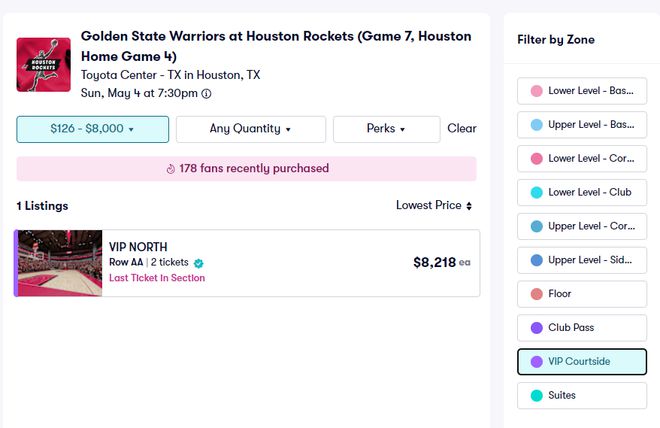The width and height of the screenshot is (660, 428).
Task: Click the Houston Rockets event logo
Action: [44, 64]
